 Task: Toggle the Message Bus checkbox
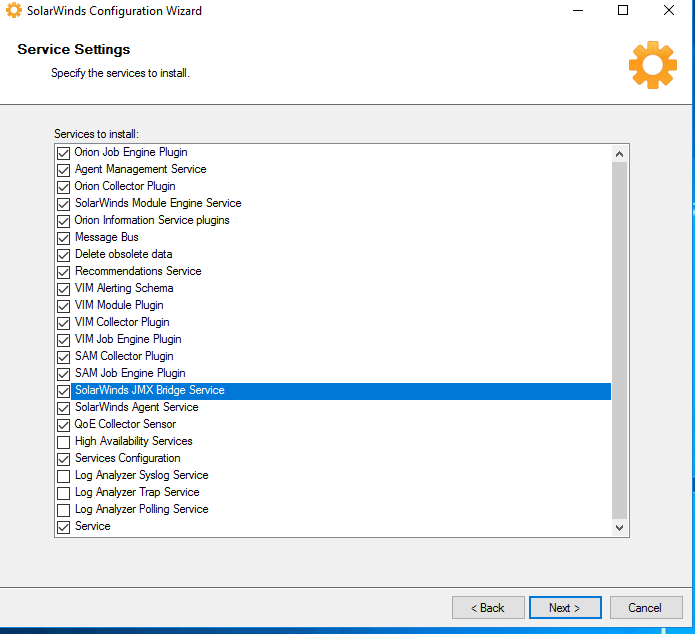63,238
